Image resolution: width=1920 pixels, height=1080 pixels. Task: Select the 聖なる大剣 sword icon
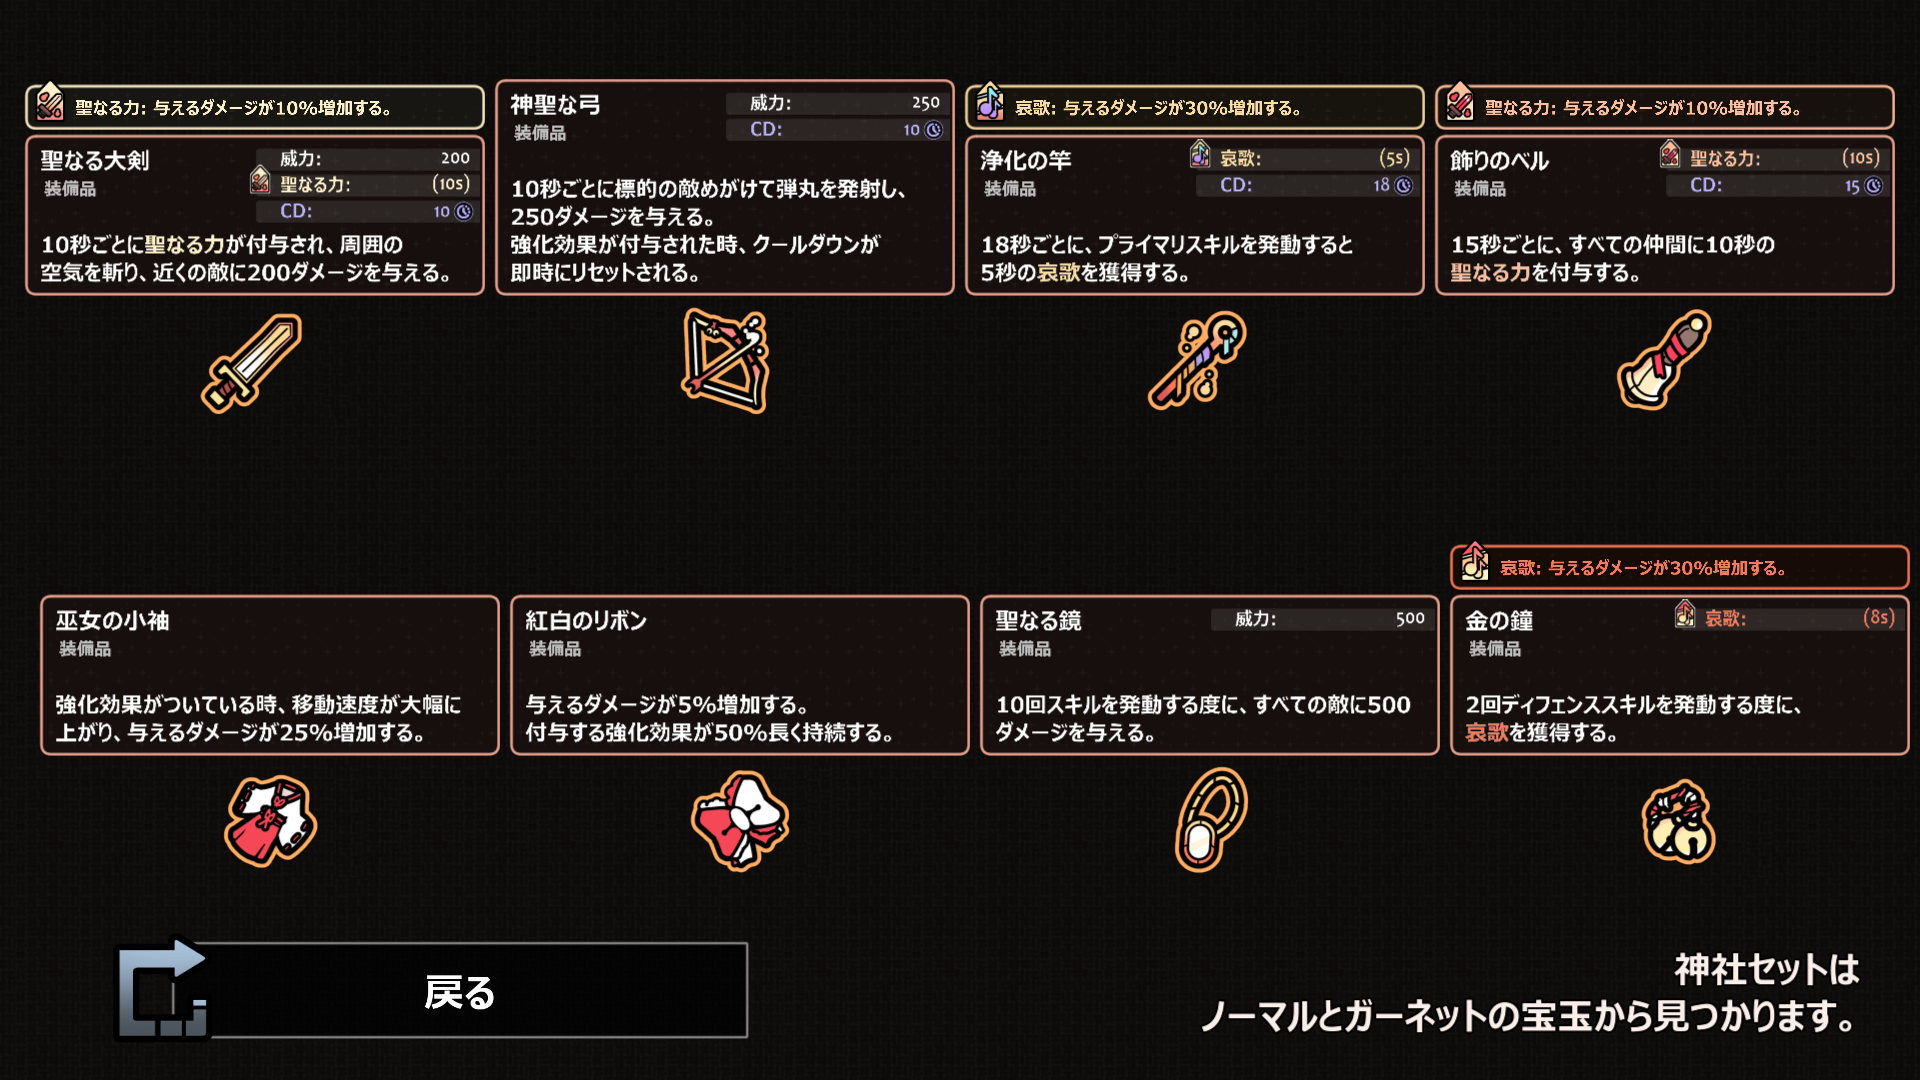click(x=252, y=362)
